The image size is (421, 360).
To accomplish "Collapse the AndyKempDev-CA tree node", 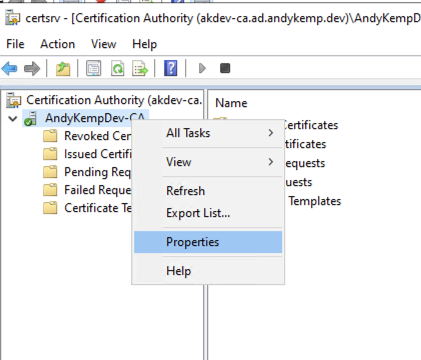I will pos(13,118).
